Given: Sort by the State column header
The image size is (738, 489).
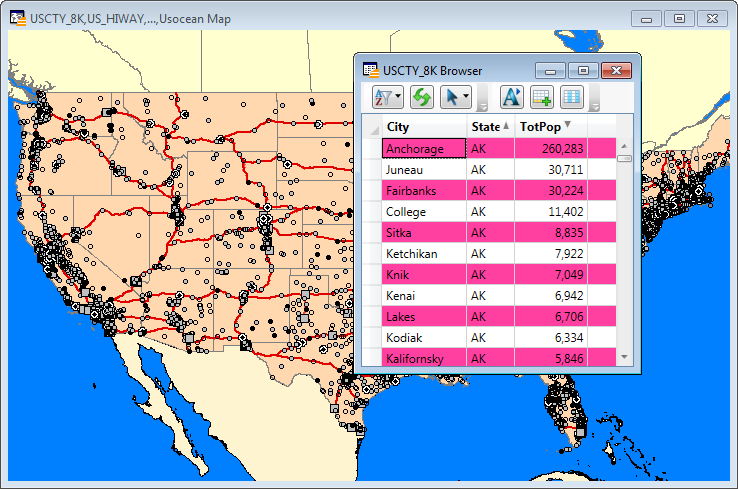Looking at the screenshot, I should pyautogui.click(x=490, y=127).
